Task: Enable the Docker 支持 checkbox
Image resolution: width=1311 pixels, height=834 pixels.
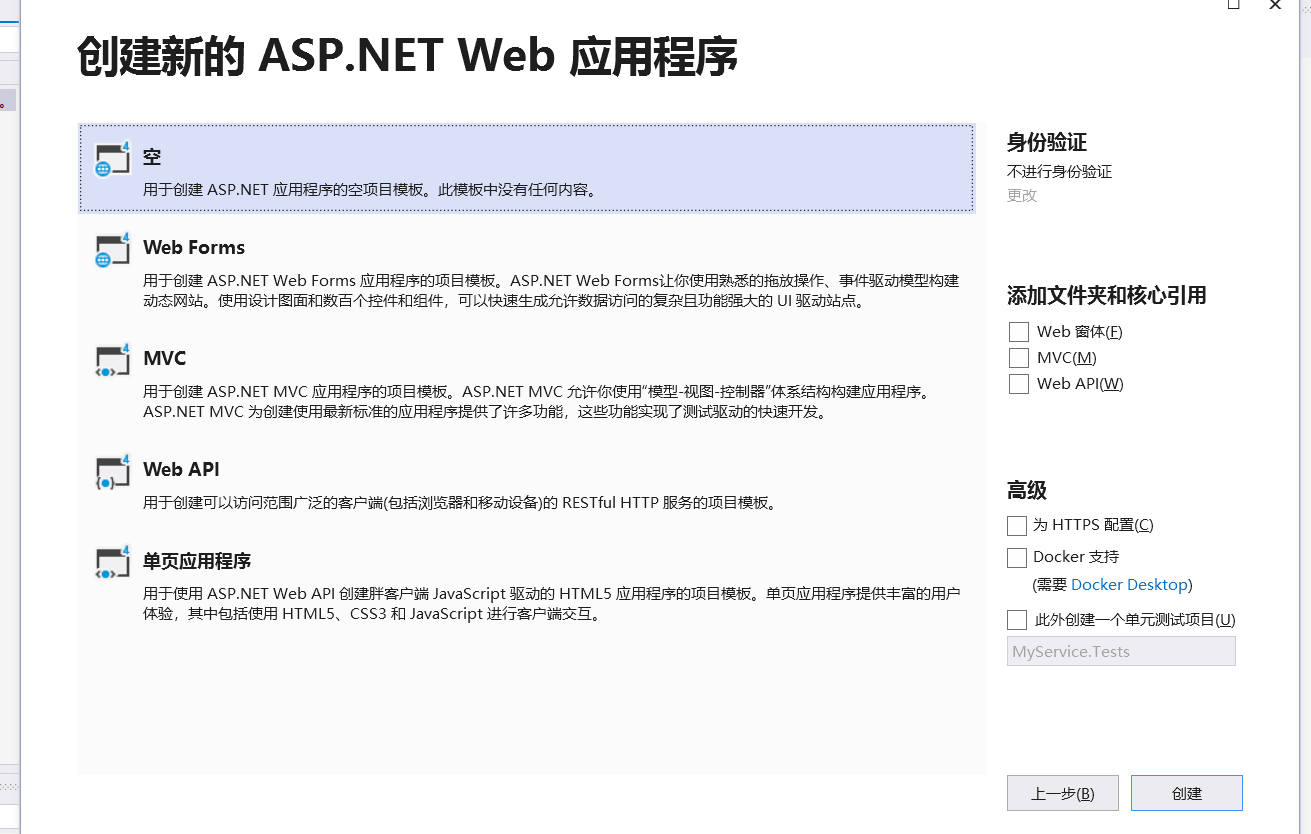Action: [1017, 557]
